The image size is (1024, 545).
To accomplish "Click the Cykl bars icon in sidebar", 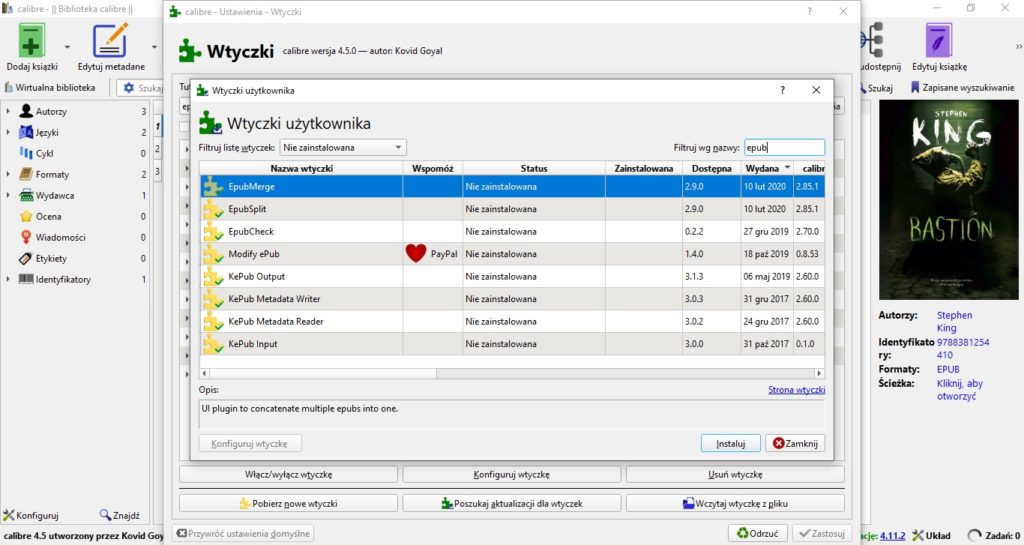I will coord(26,153).
